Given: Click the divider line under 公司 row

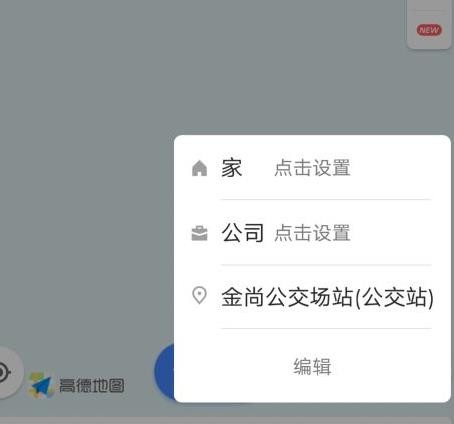Looking at the screenshot, I should pyautogui.click(x=326, y=265).
